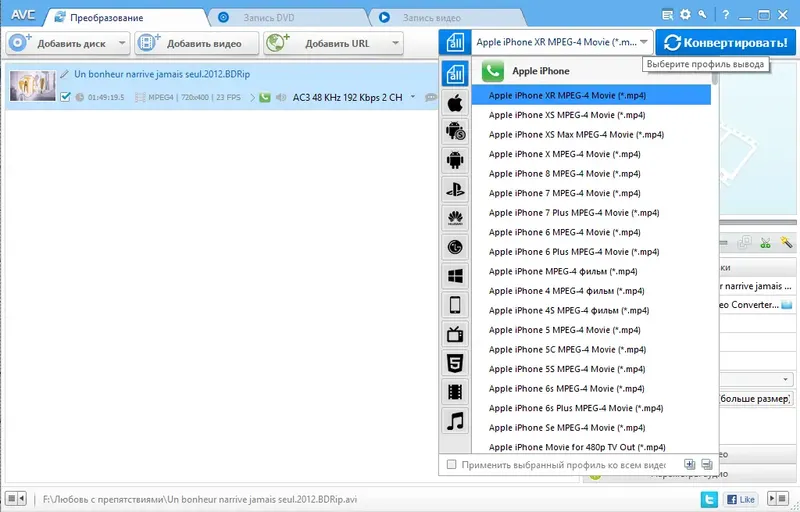
Task: Open help with the question mark icon
Action: (x=726, y=15)
